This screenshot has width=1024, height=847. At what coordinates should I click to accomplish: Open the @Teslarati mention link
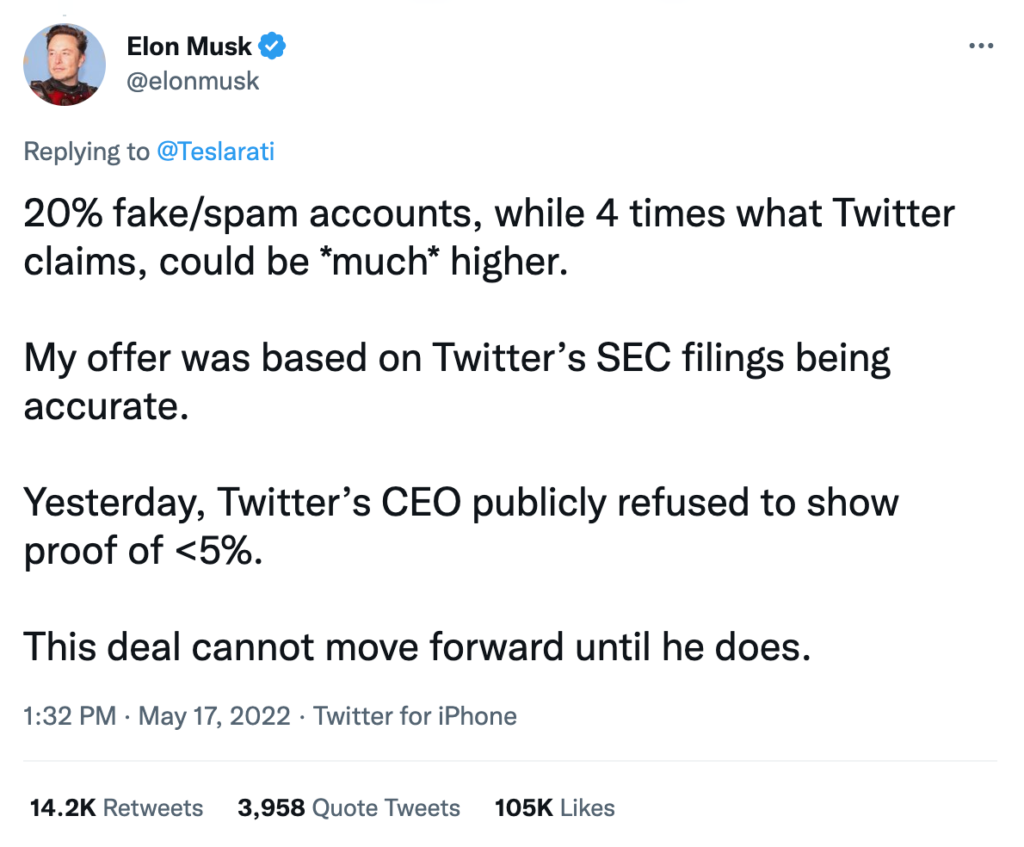(214, 151)
